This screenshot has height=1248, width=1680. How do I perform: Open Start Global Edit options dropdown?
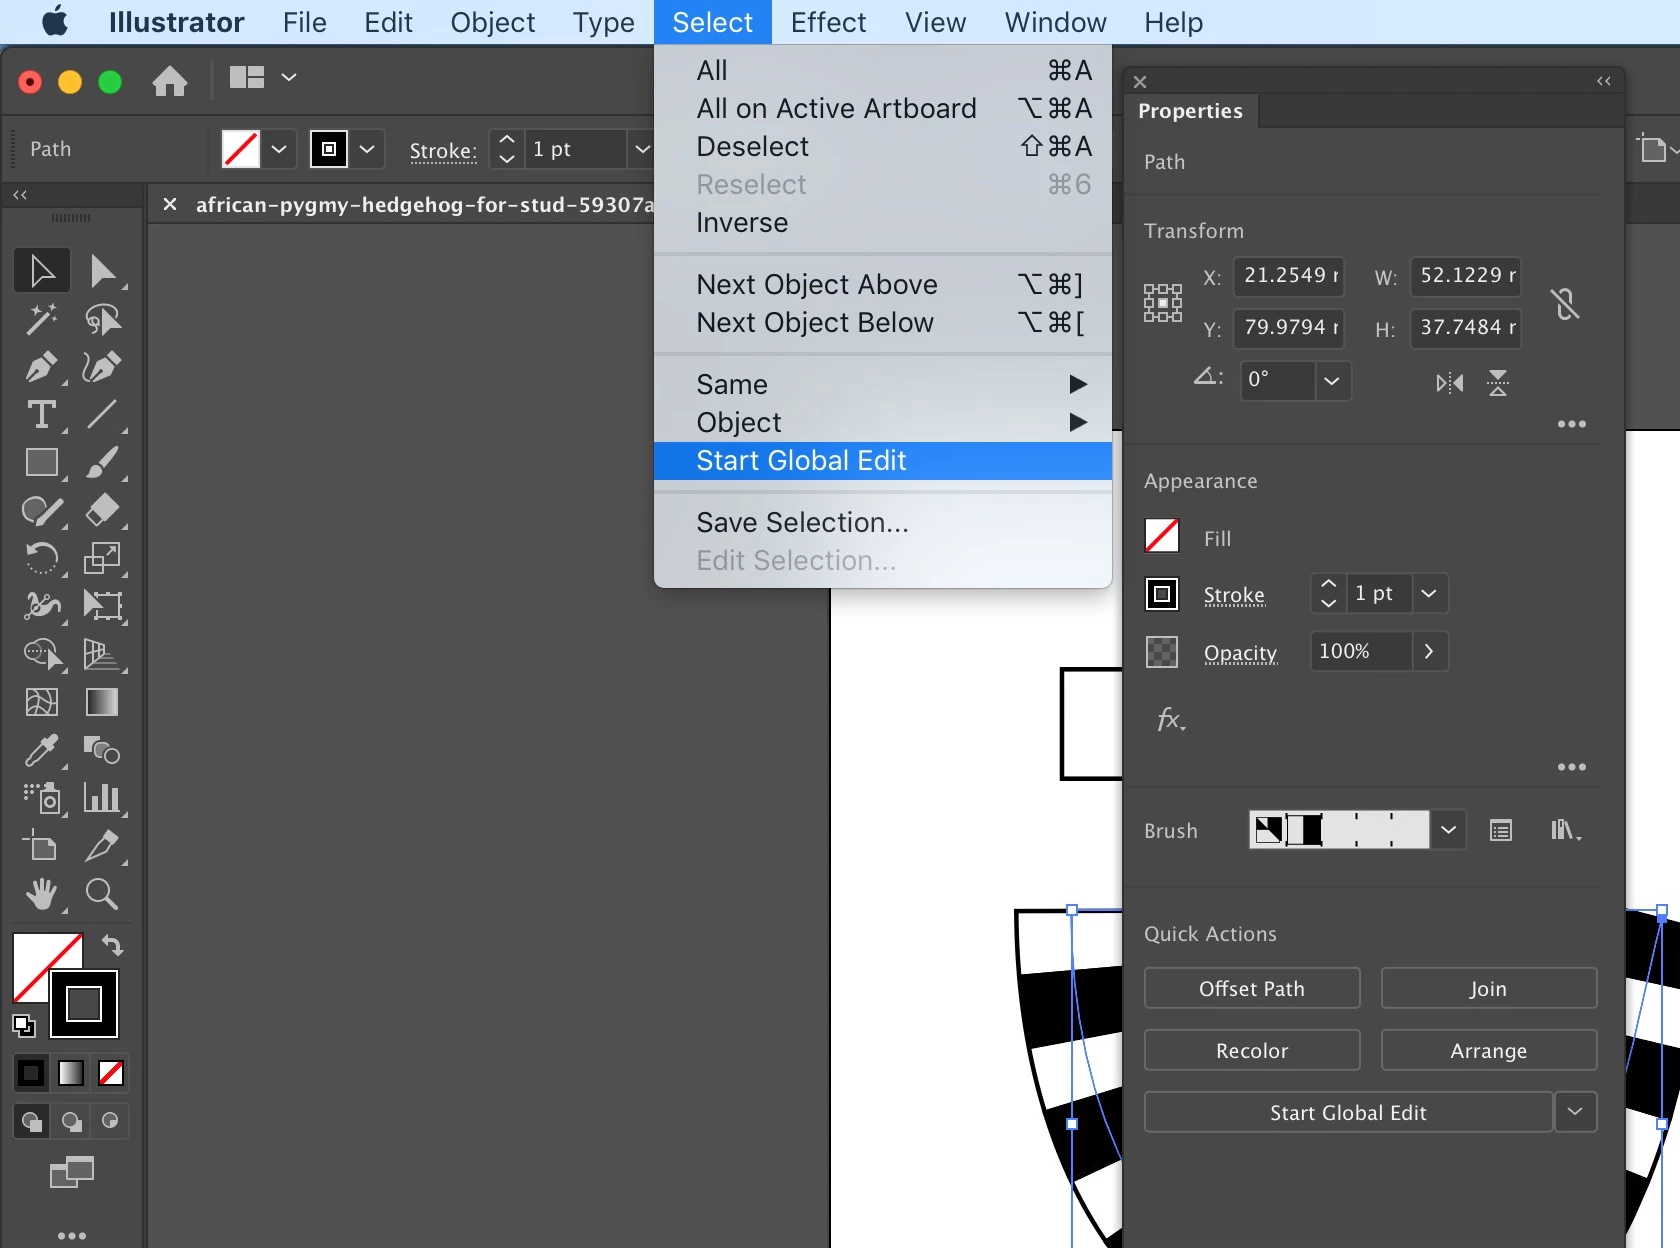click(1575, 1112)
